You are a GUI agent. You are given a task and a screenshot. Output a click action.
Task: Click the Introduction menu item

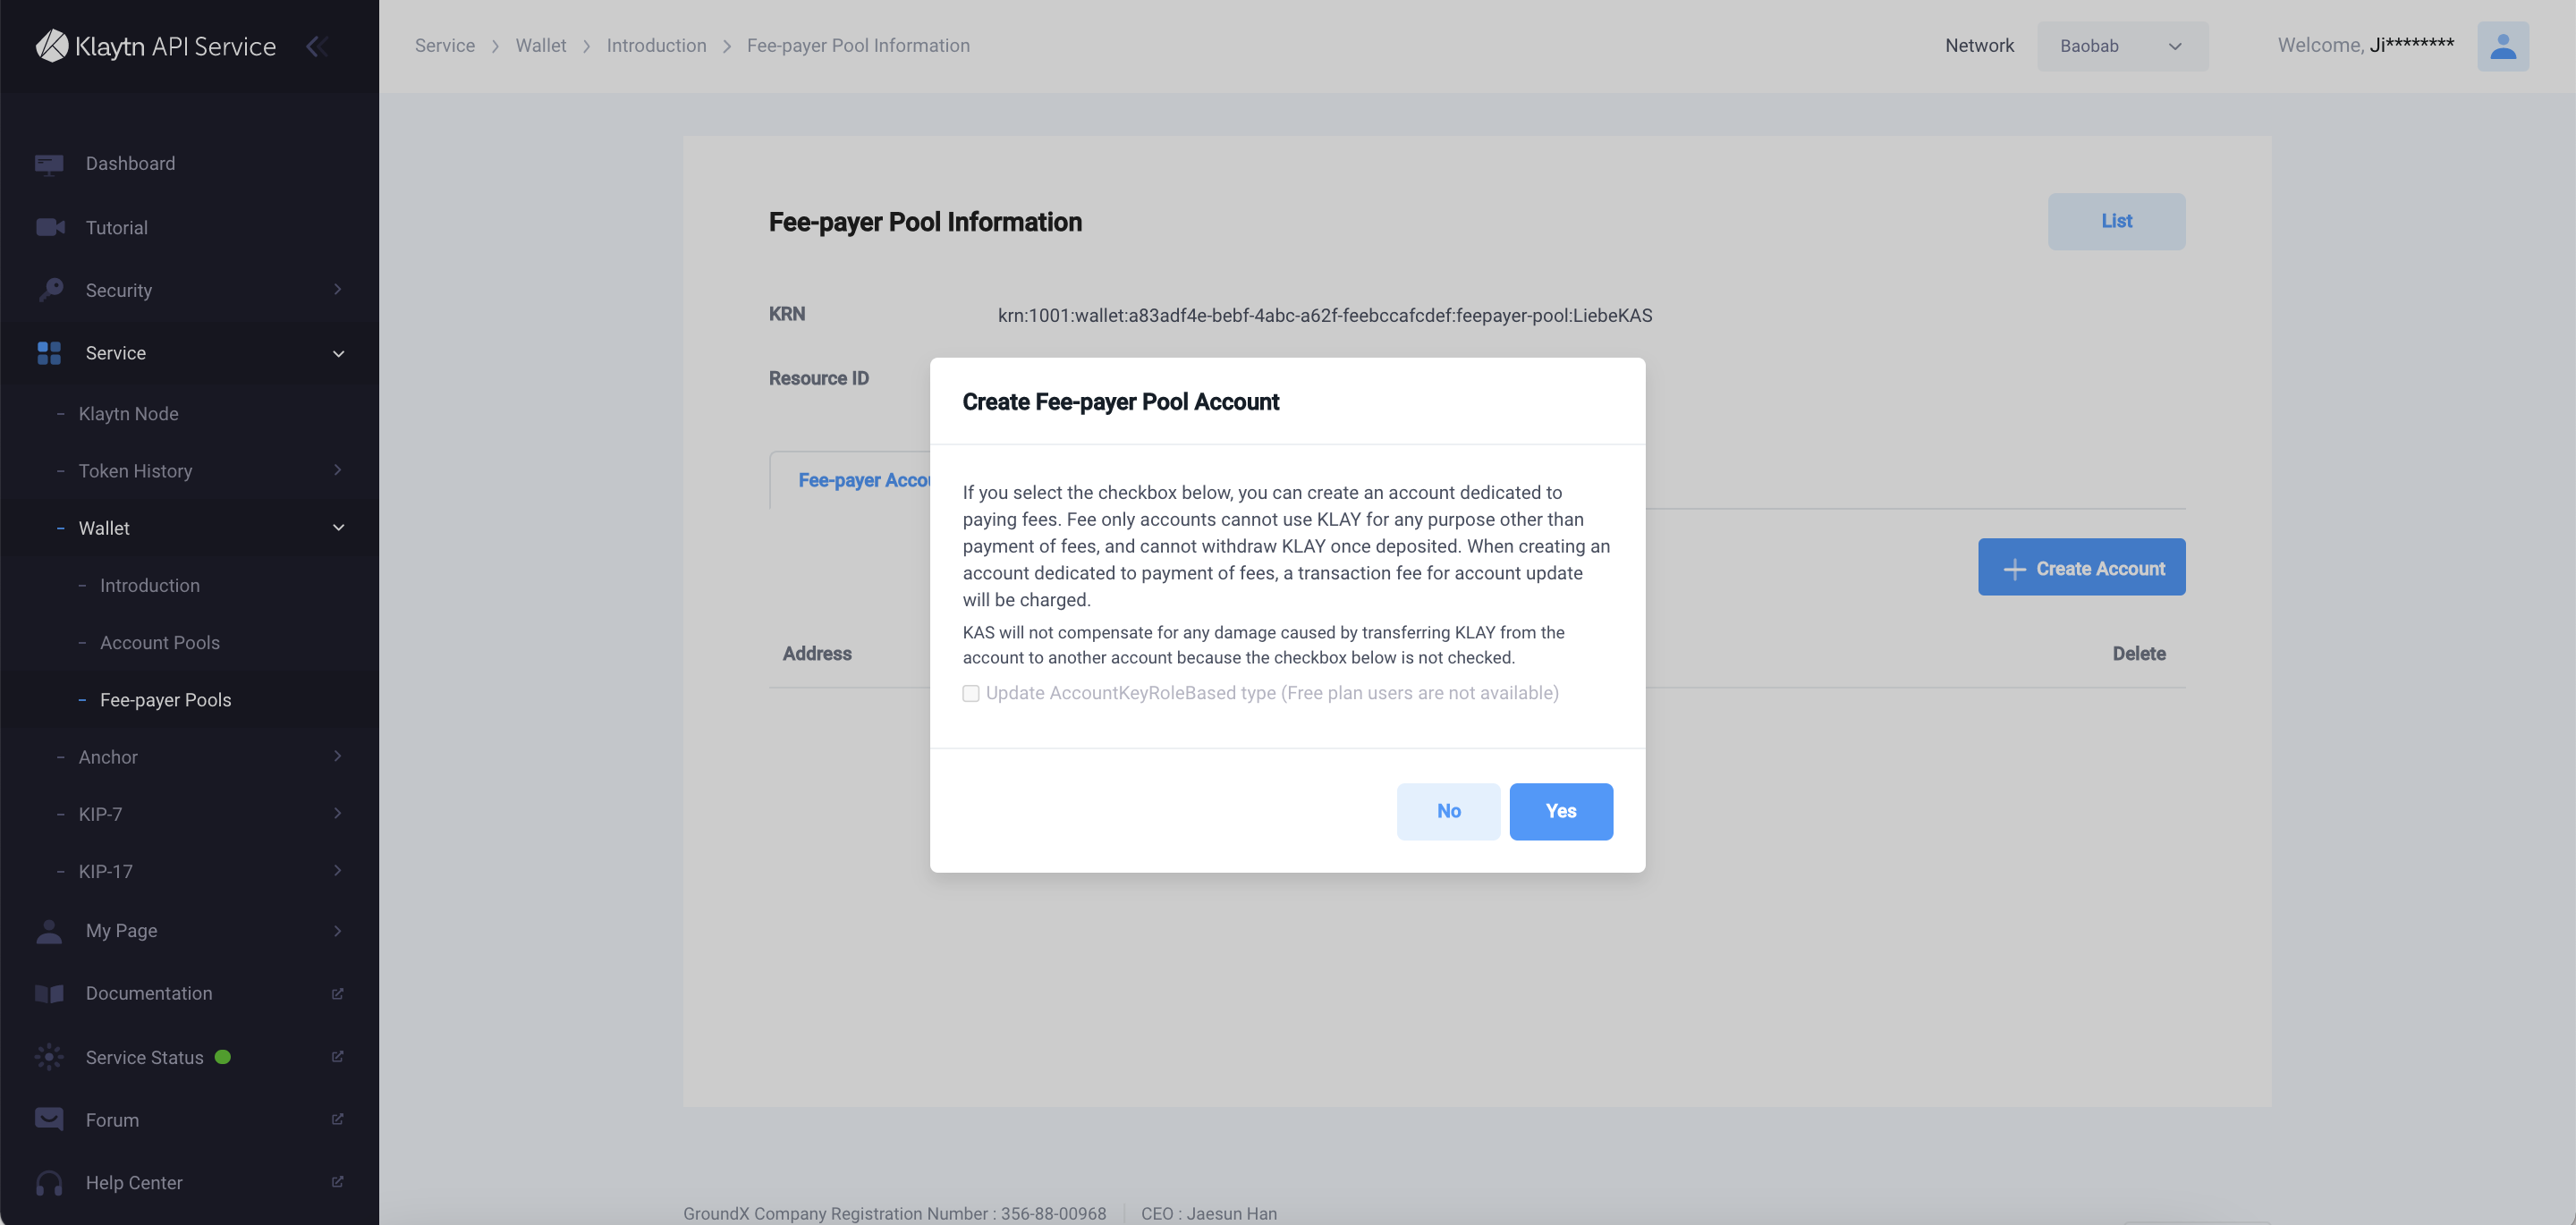click(149, 585)
